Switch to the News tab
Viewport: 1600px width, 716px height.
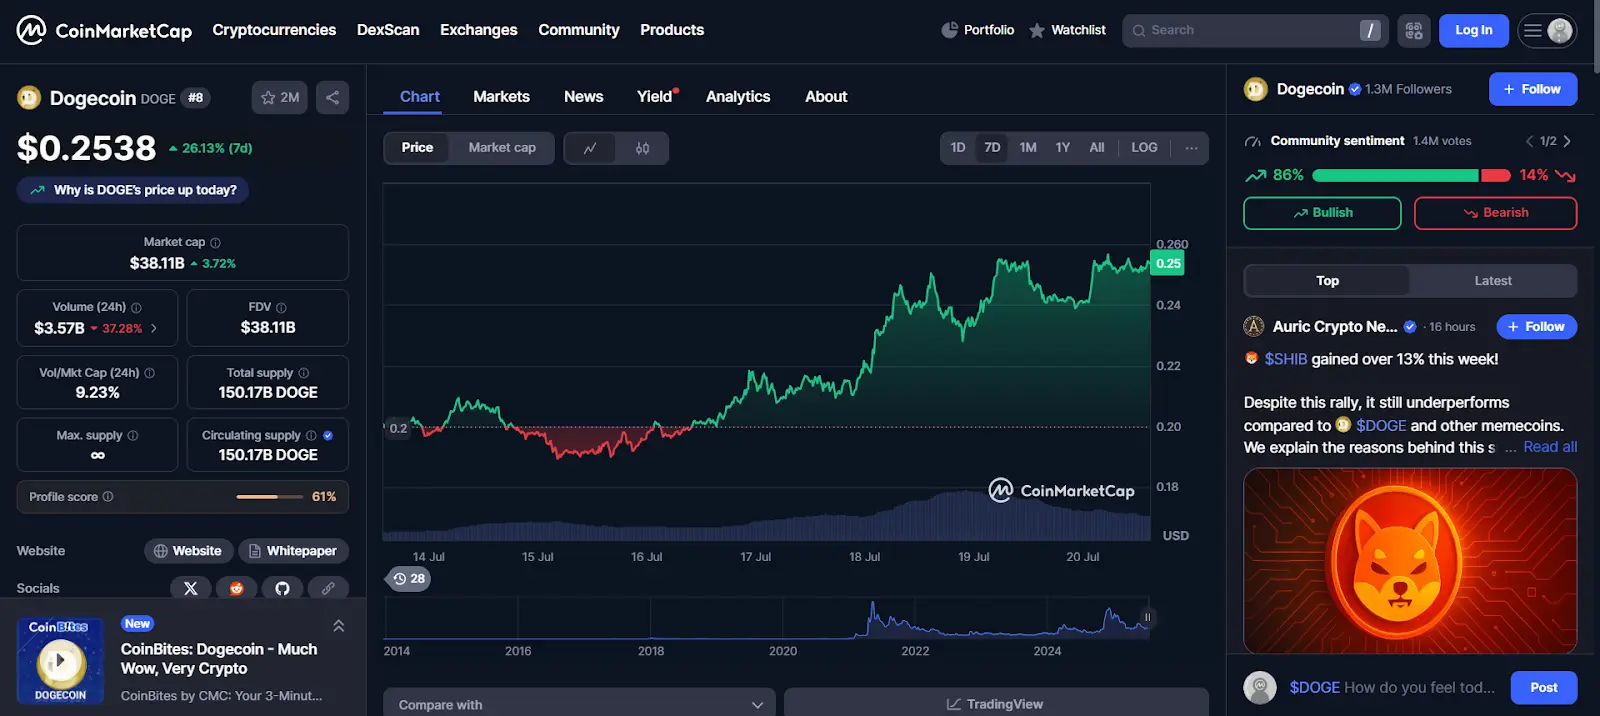coord(584,97)
